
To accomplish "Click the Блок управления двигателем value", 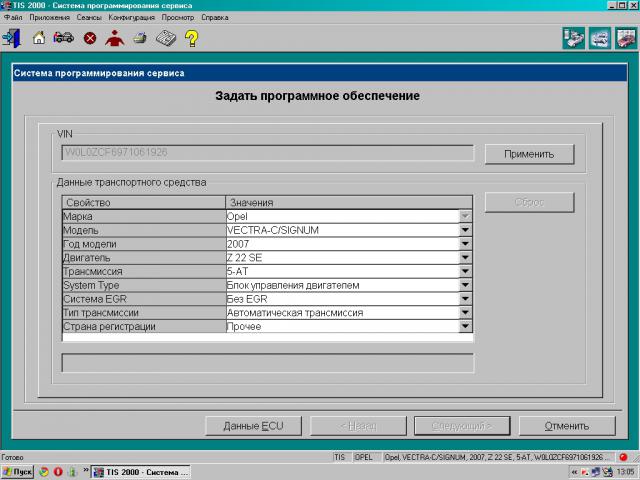I will [x=342, y=285].
